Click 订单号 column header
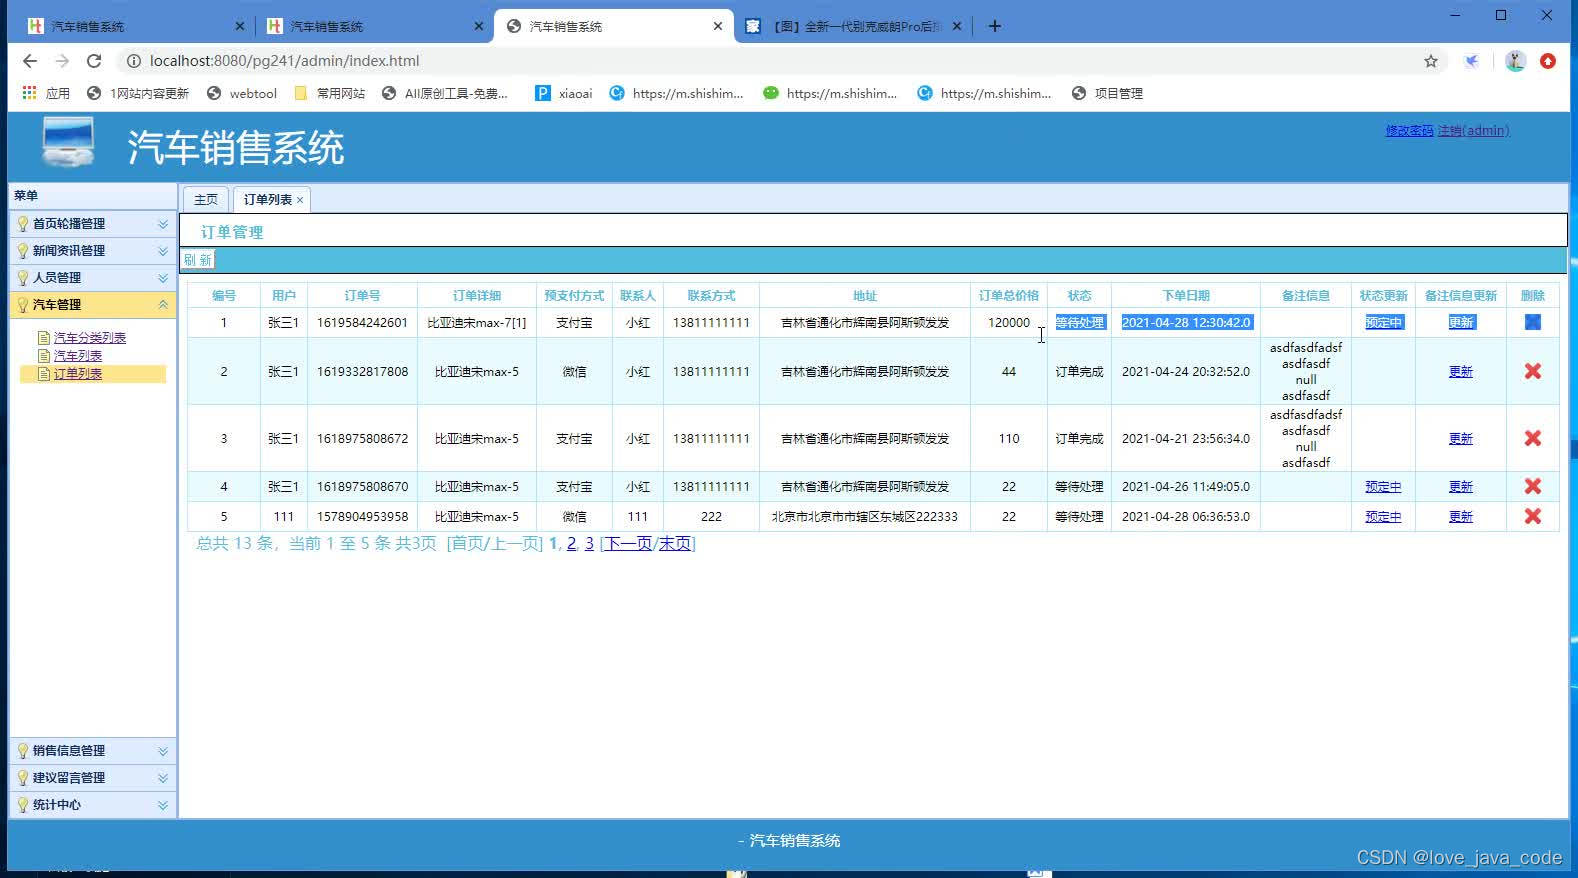Image resolution: width=1578 pixels, height=878 pixels. pos(362,295)
